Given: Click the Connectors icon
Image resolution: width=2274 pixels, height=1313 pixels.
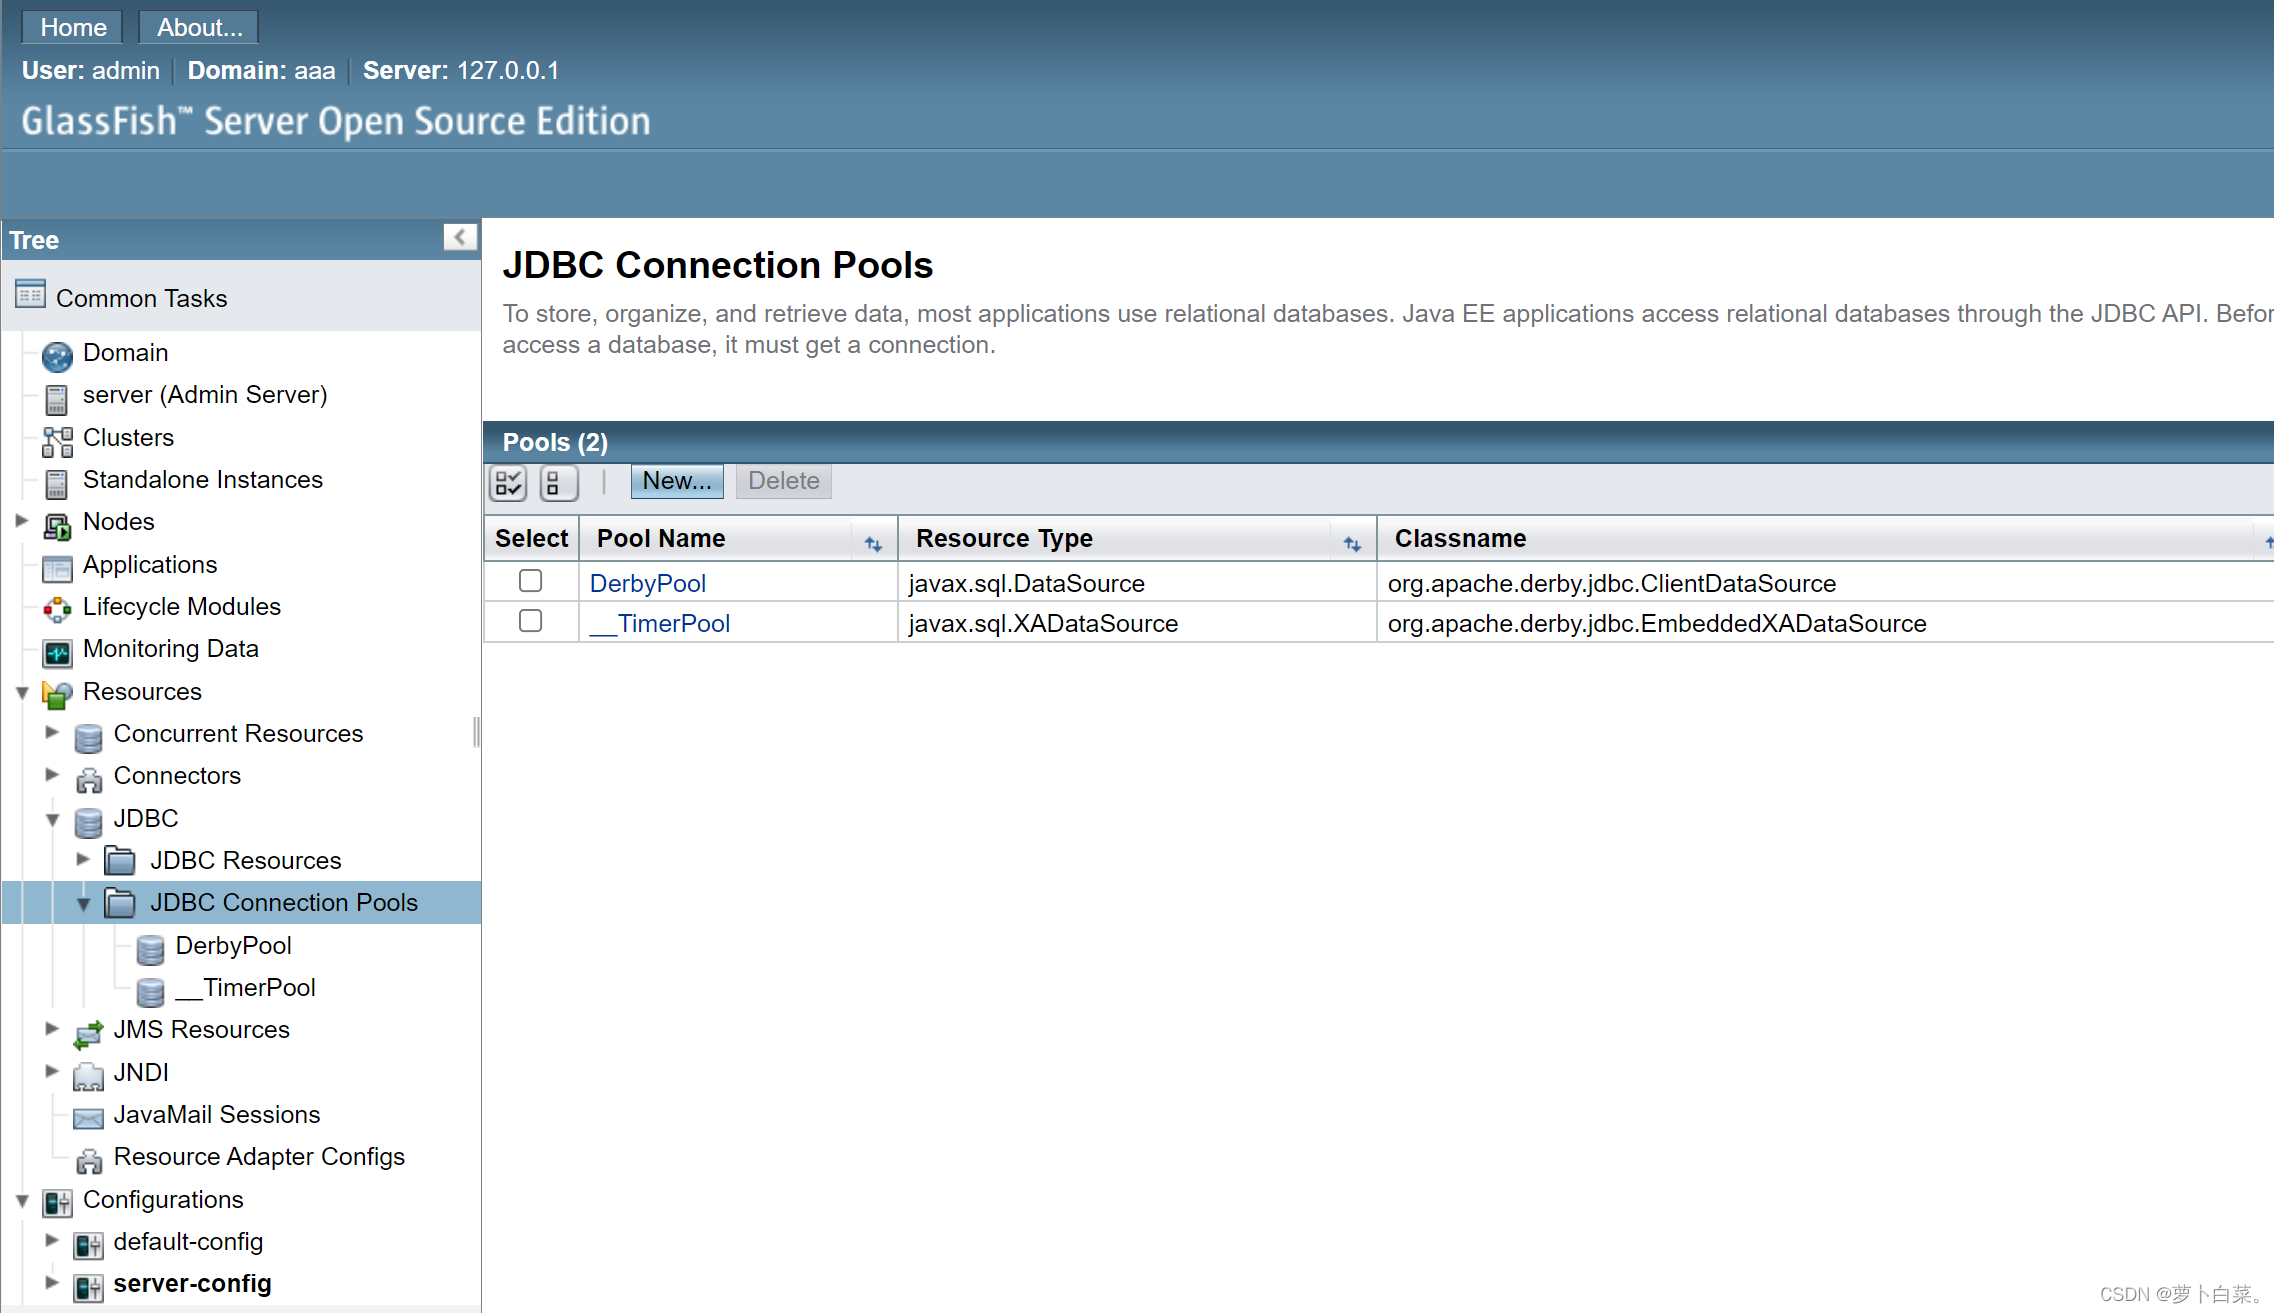Looking at the screenshot, I should 88,779.
